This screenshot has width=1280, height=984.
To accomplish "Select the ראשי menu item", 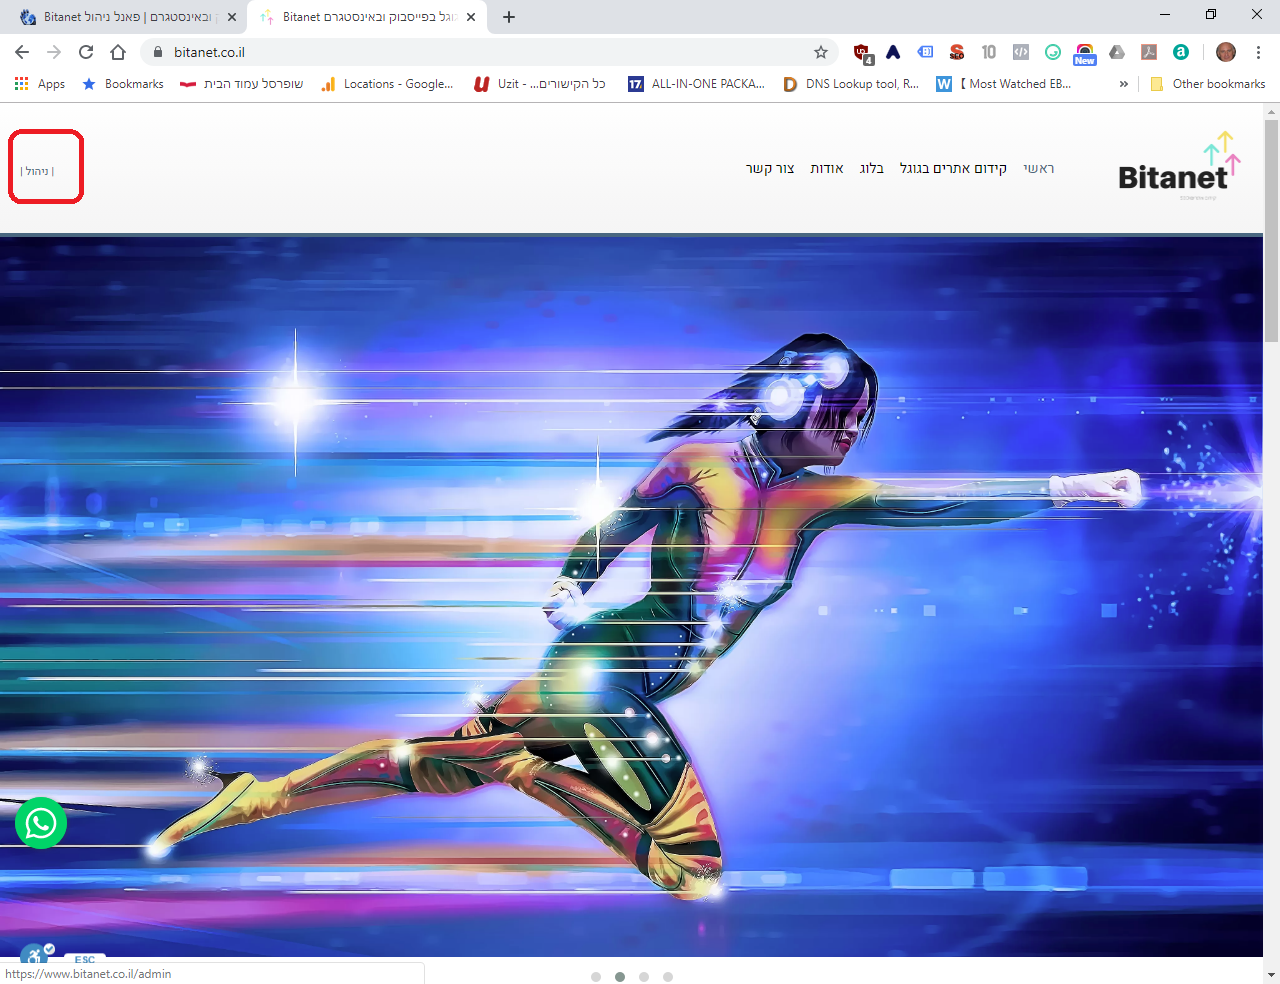I will (1038, 168).
